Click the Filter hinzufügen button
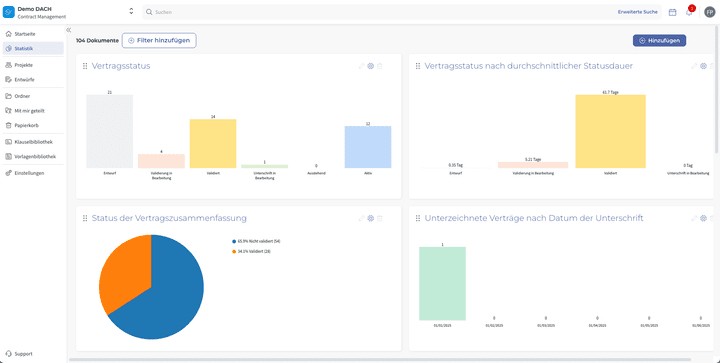 click(159, 40)
